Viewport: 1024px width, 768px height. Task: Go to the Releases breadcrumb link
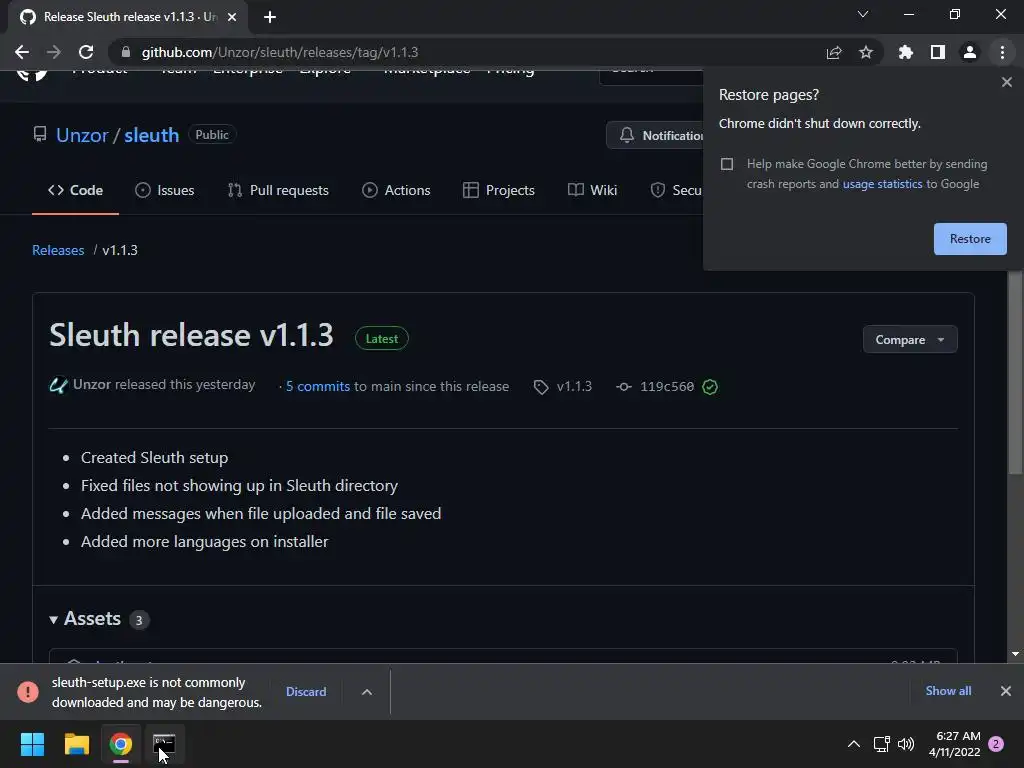(58, 250)
